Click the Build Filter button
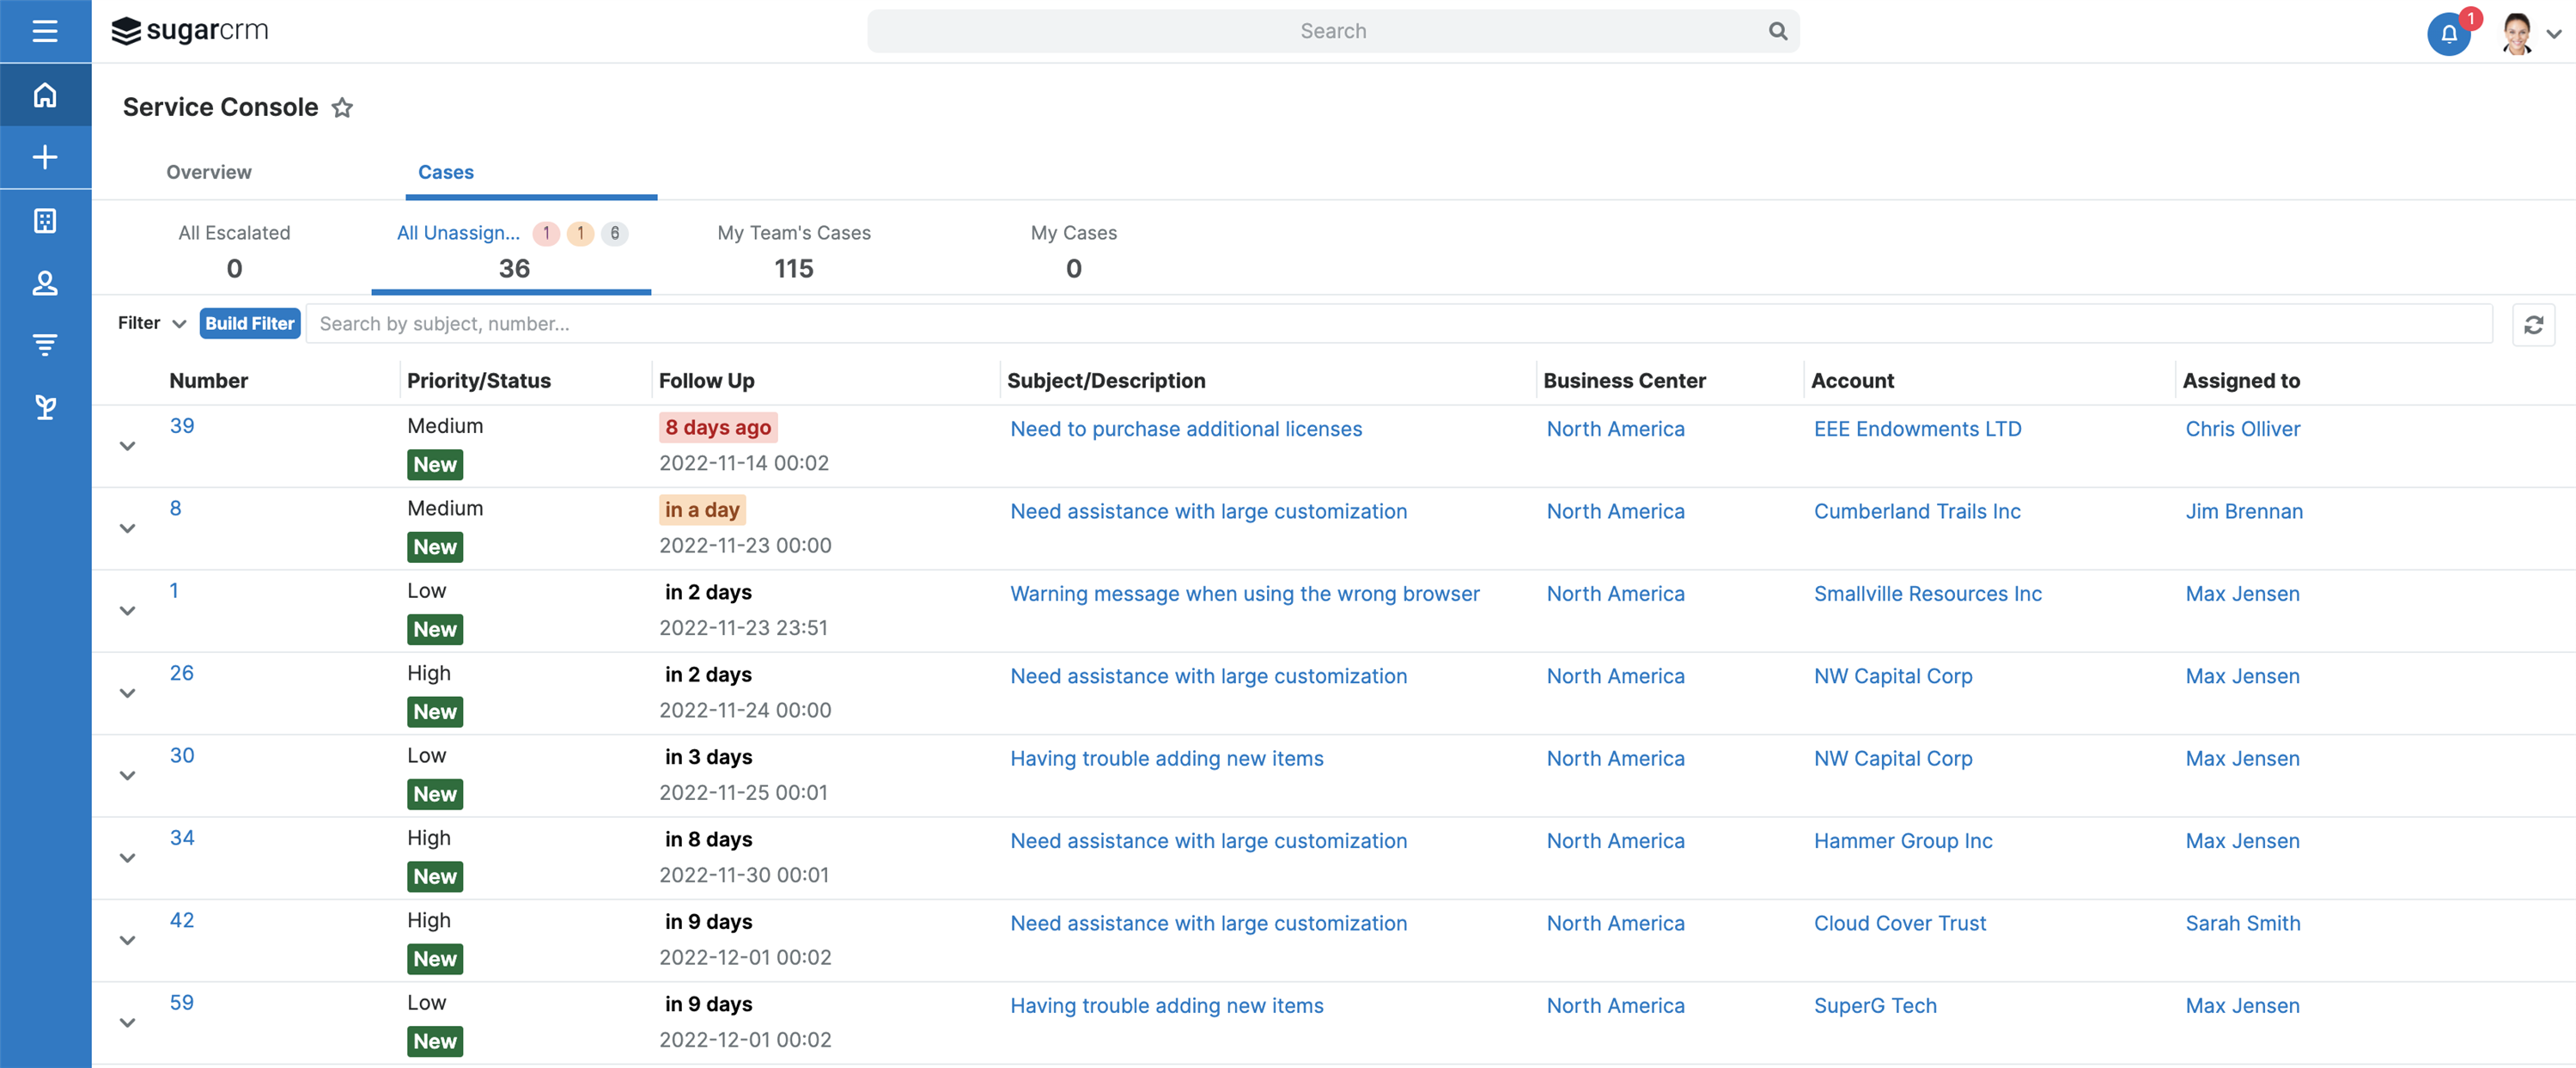The height and width of the screenshot is (1068, 2576). click(x=249, y=323)
